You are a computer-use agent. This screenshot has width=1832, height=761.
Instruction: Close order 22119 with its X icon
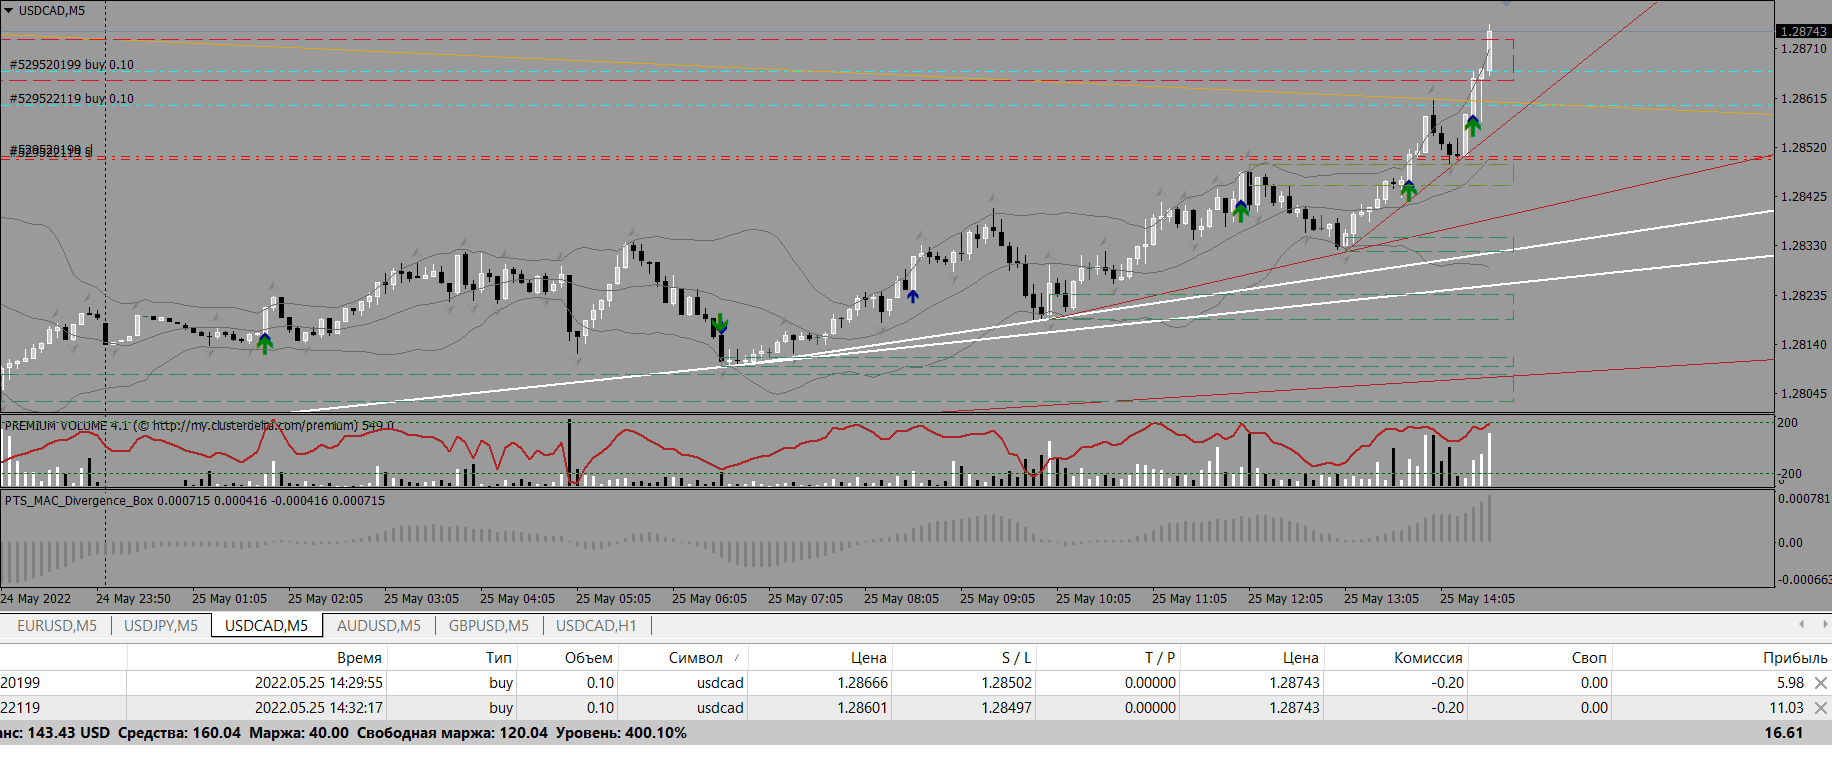1820,708
